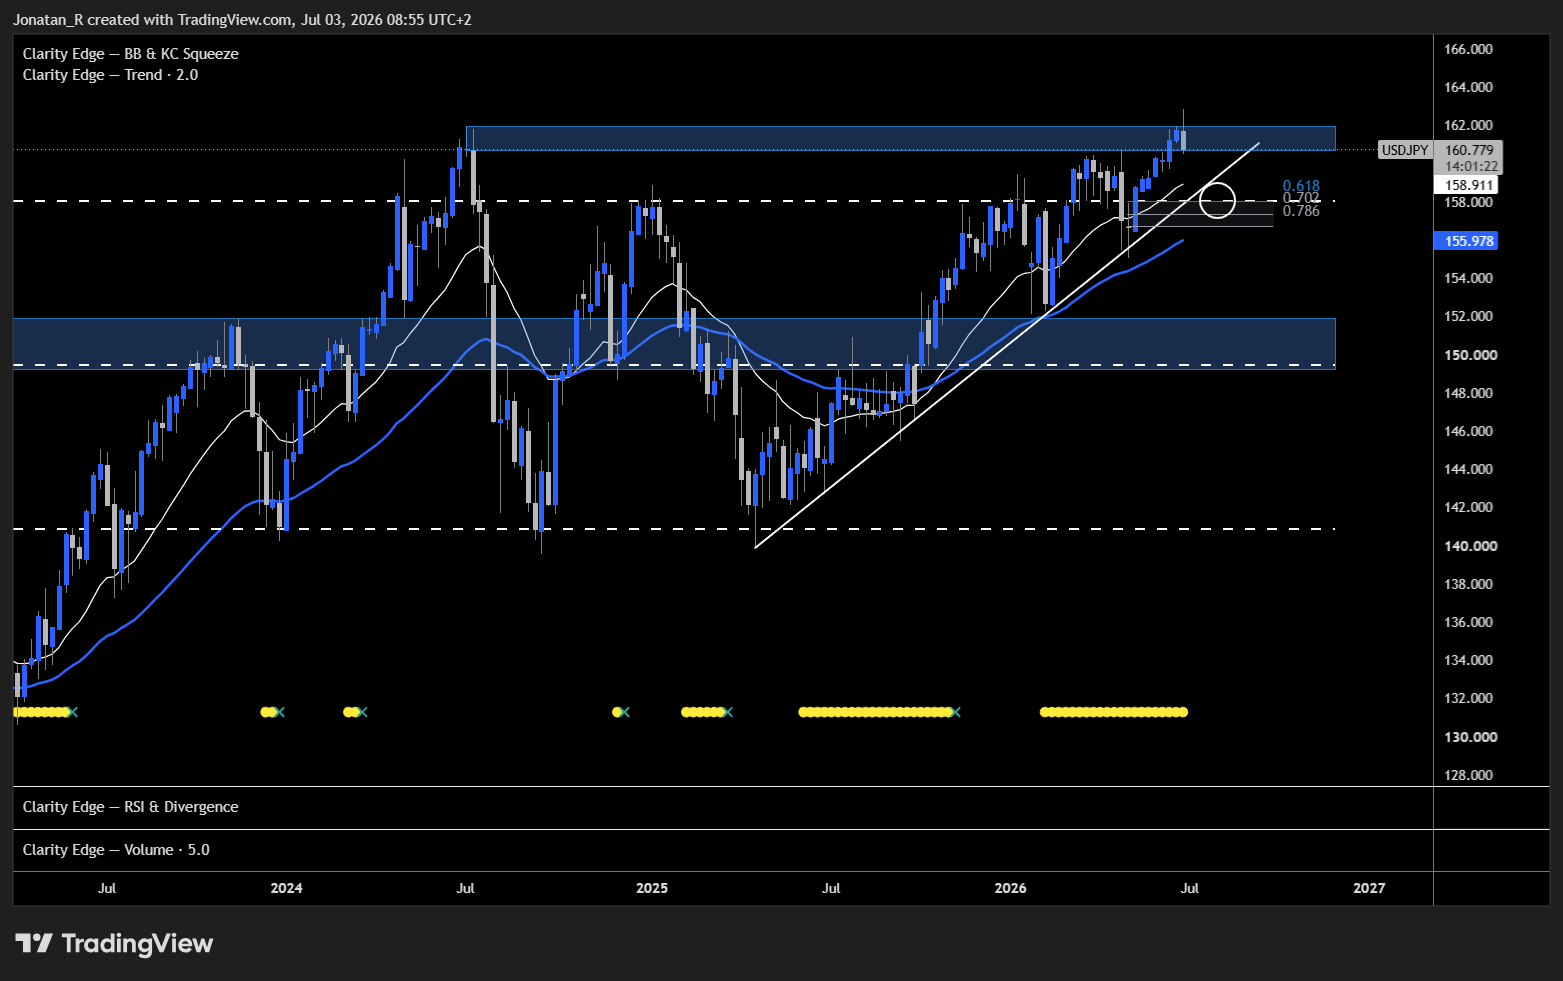
Task: Select the upper blue resistance zone rectangle
Action: point(900,138)
